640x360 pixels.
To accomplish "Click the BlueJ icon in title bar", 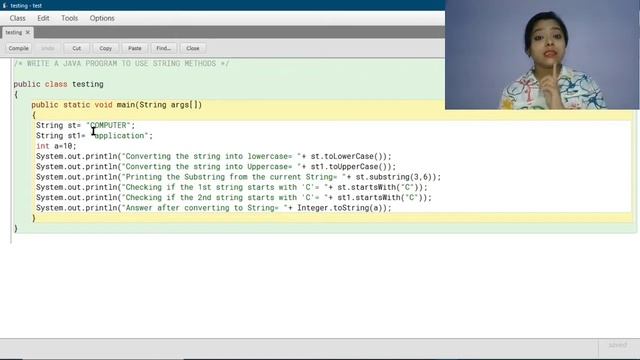I will pos(4,5).
